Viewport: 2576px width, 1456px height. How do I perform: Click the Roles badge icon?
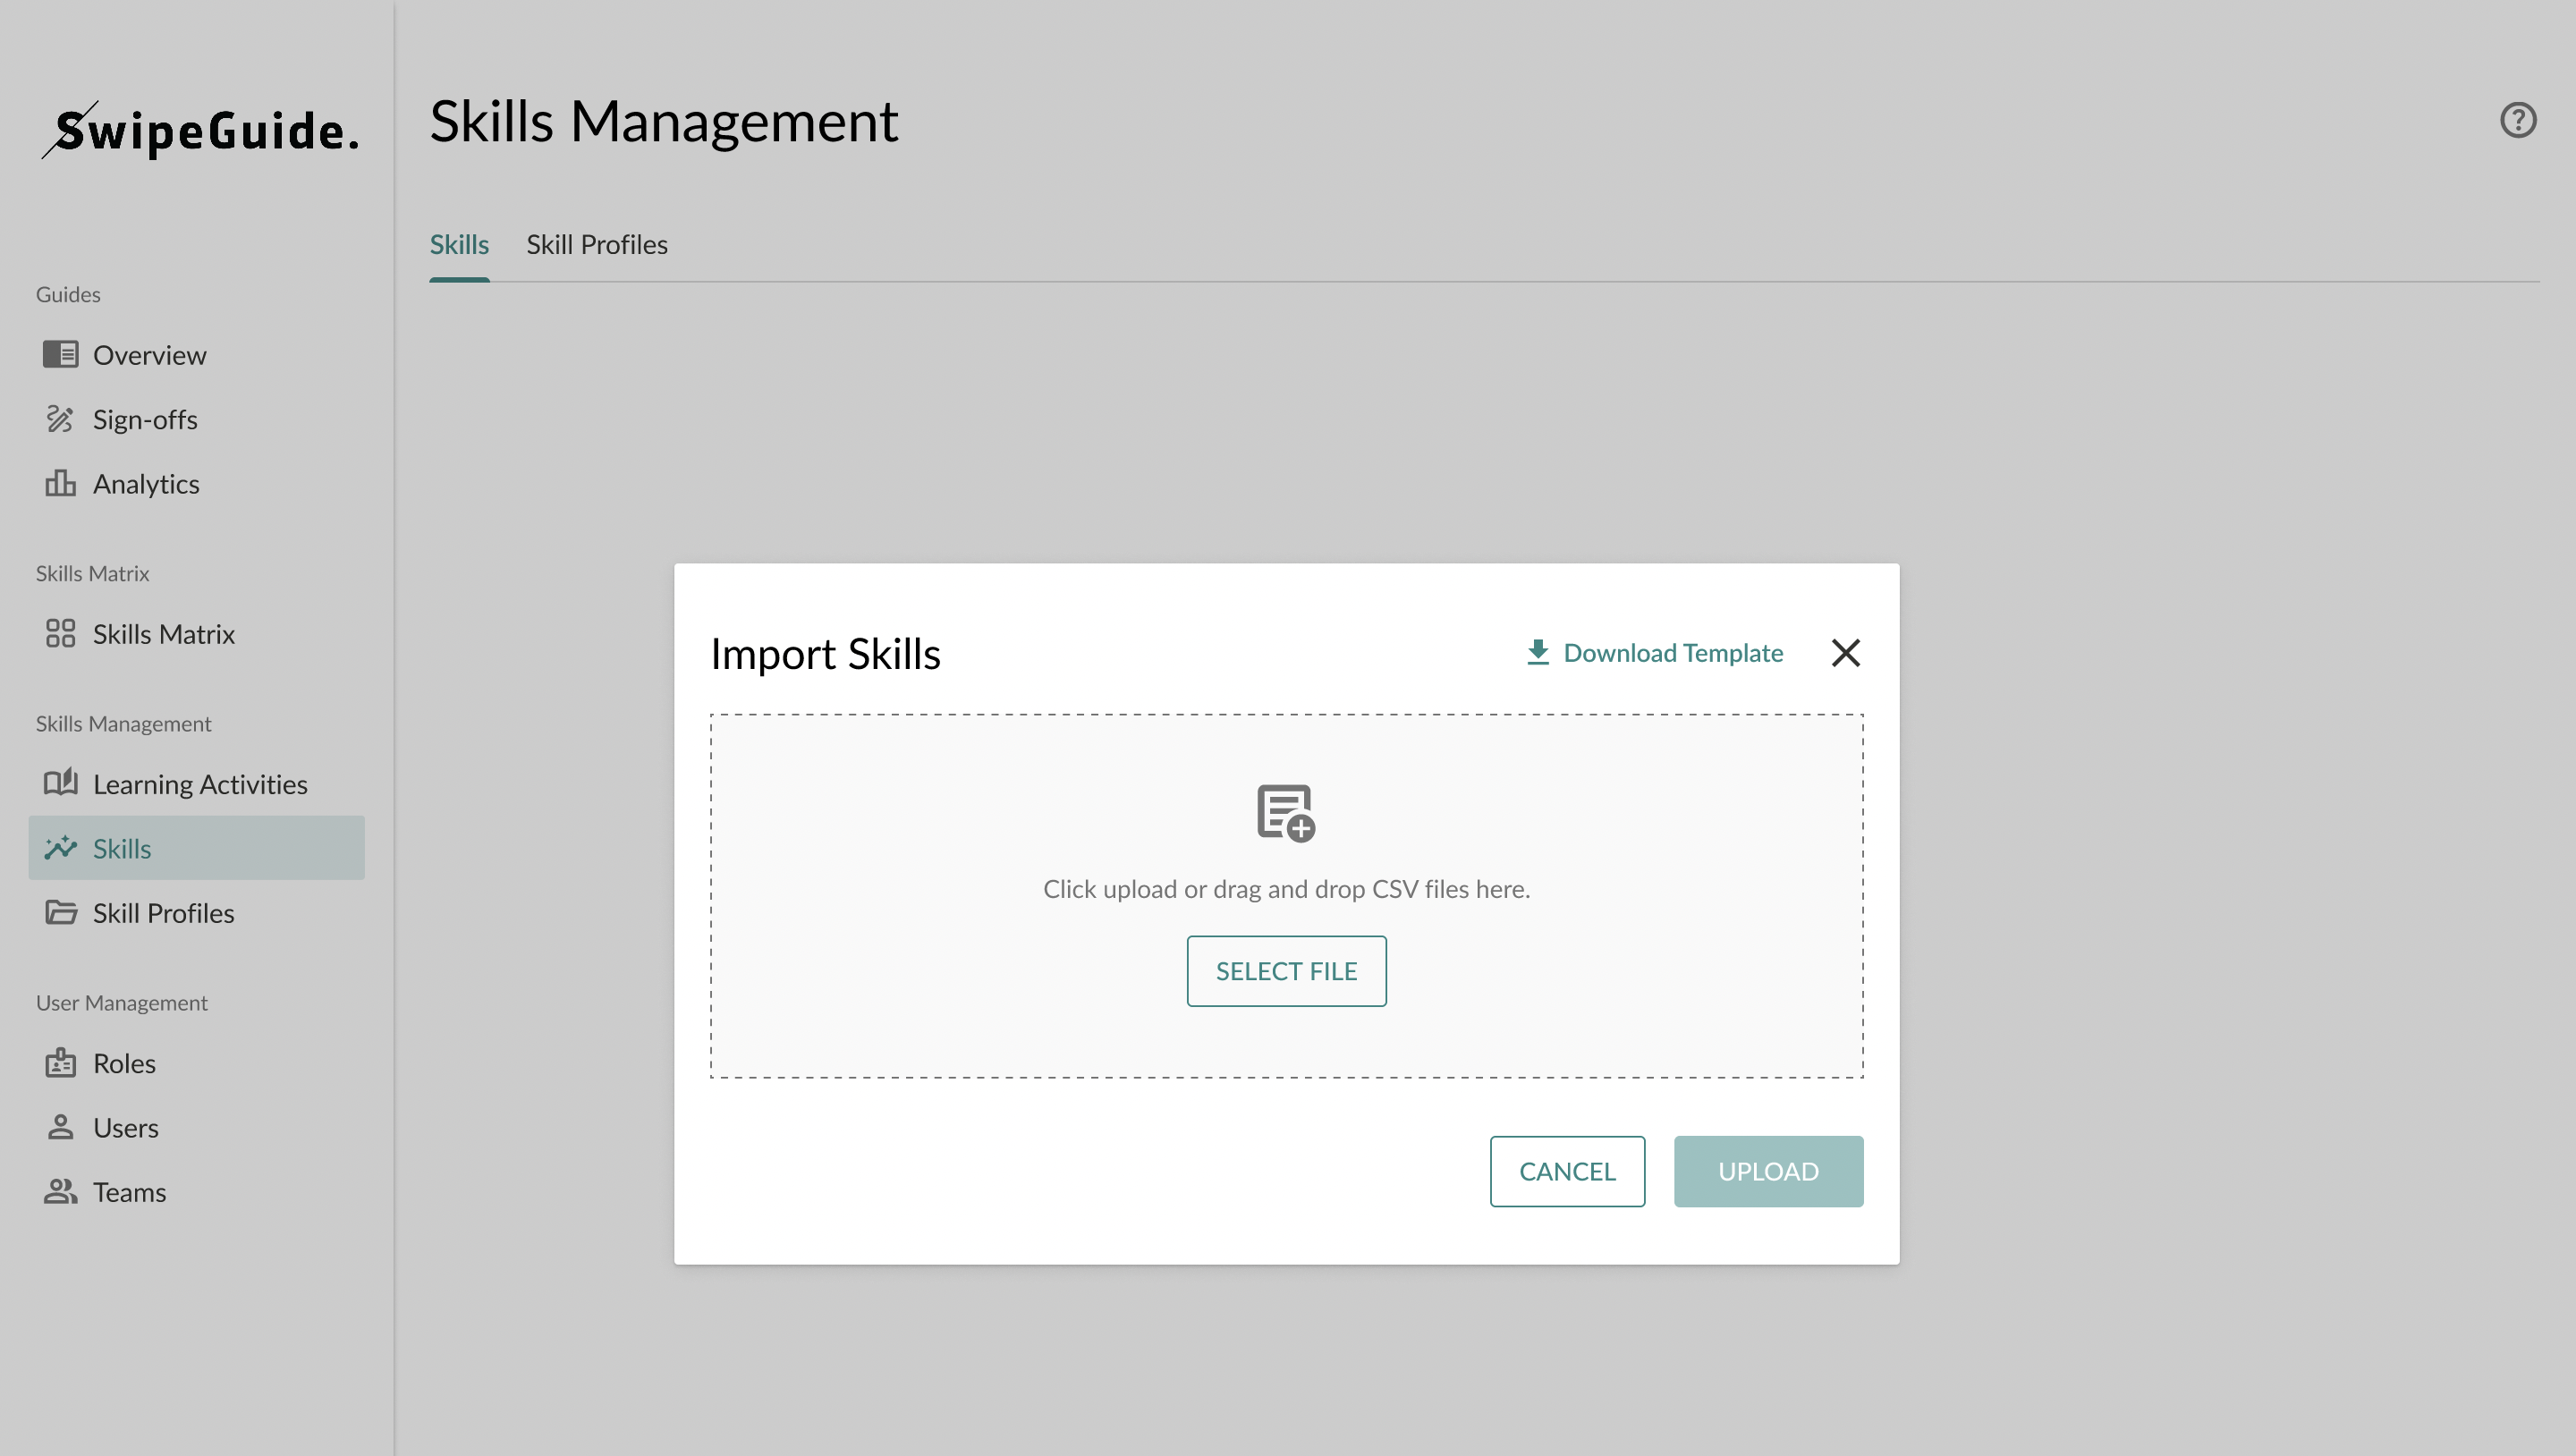tap(60, 1063)
